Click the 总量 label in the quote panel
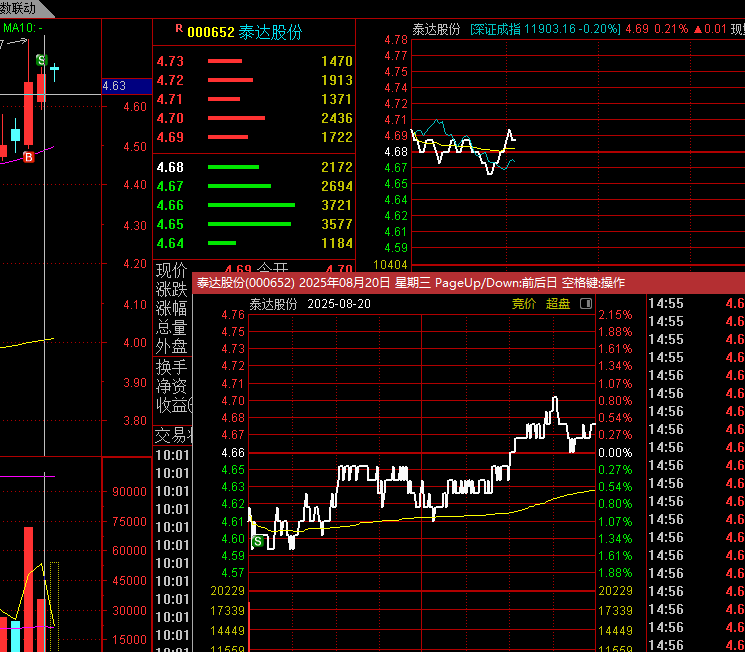Image resolution: width=745 pixels, height=652 pixels. point(172,327)
